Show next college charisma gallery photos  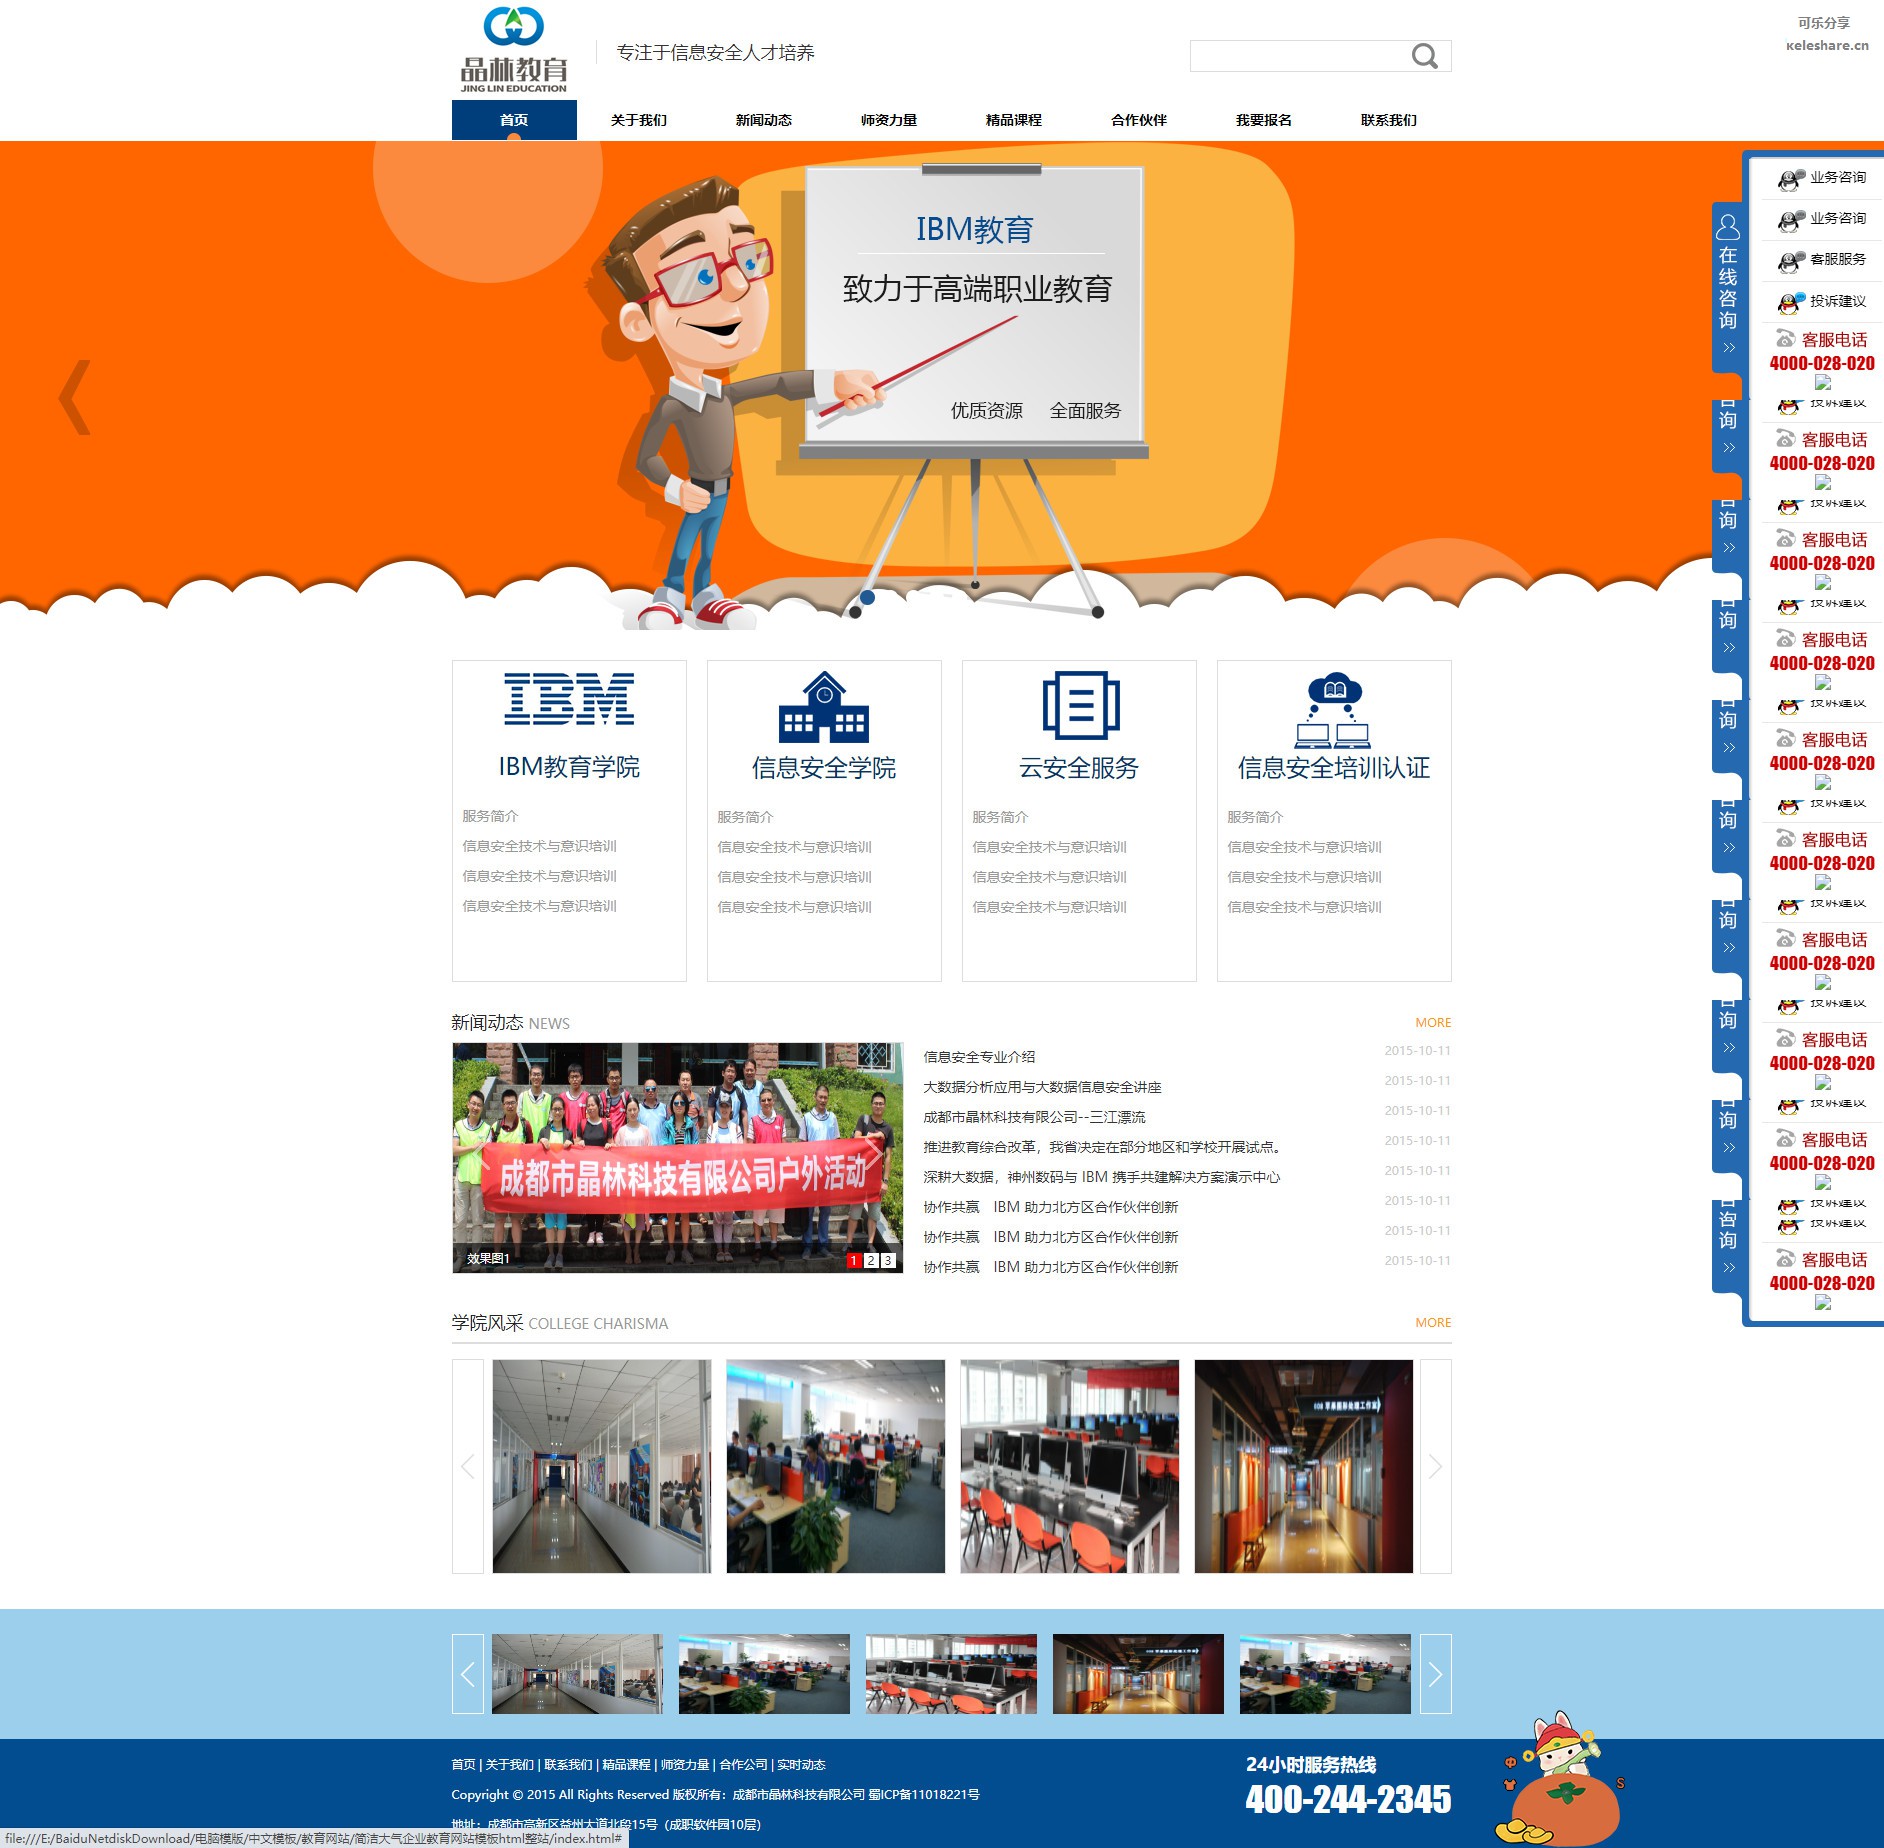click(1436, 1466)
